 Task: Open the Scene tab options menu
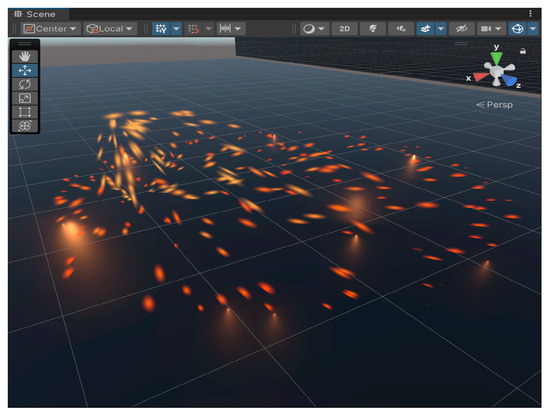(530, 14)
